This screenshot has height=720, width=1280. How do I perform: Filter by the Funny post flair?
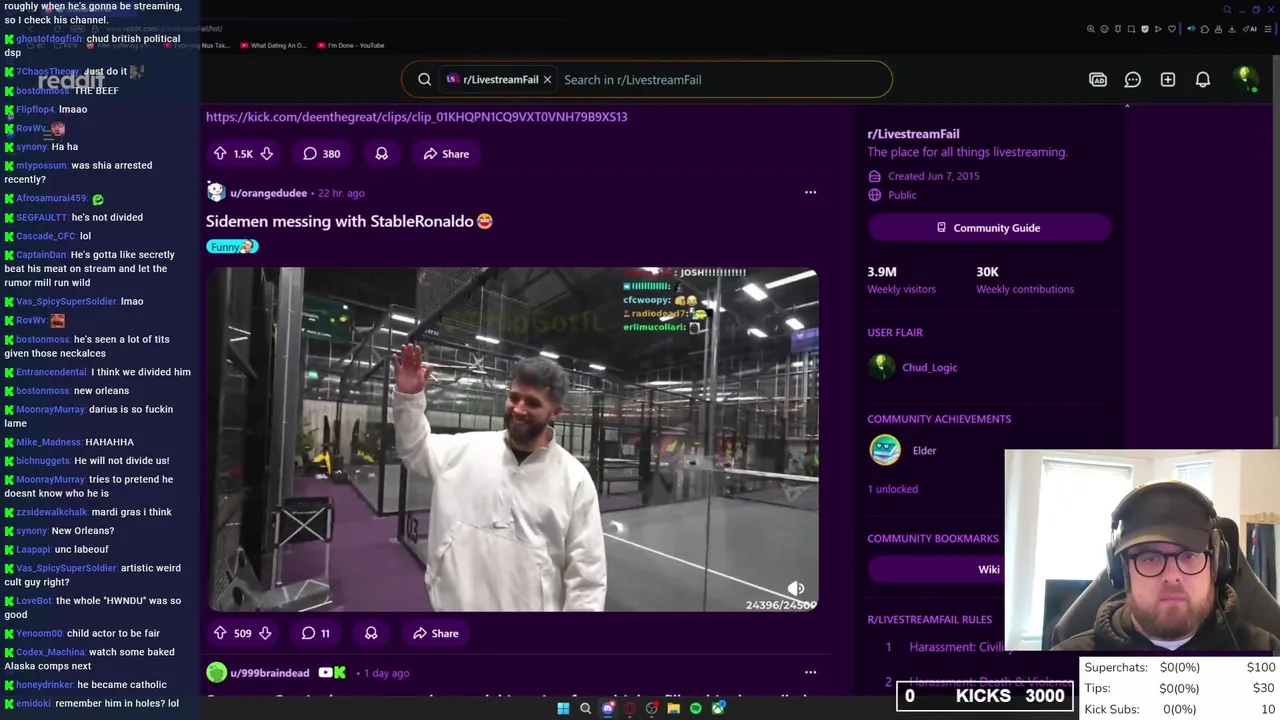tap(232, 247)
